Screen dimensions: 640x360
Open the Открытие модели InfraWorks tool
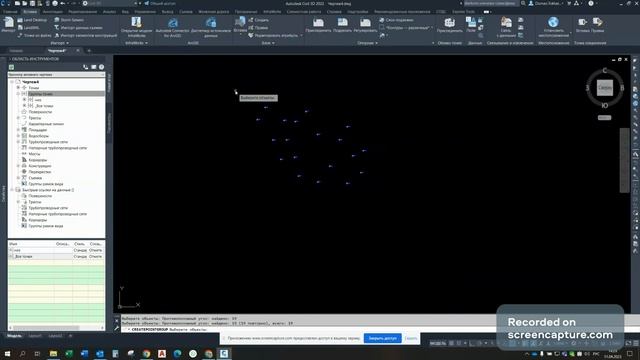[x=136, y=27]
